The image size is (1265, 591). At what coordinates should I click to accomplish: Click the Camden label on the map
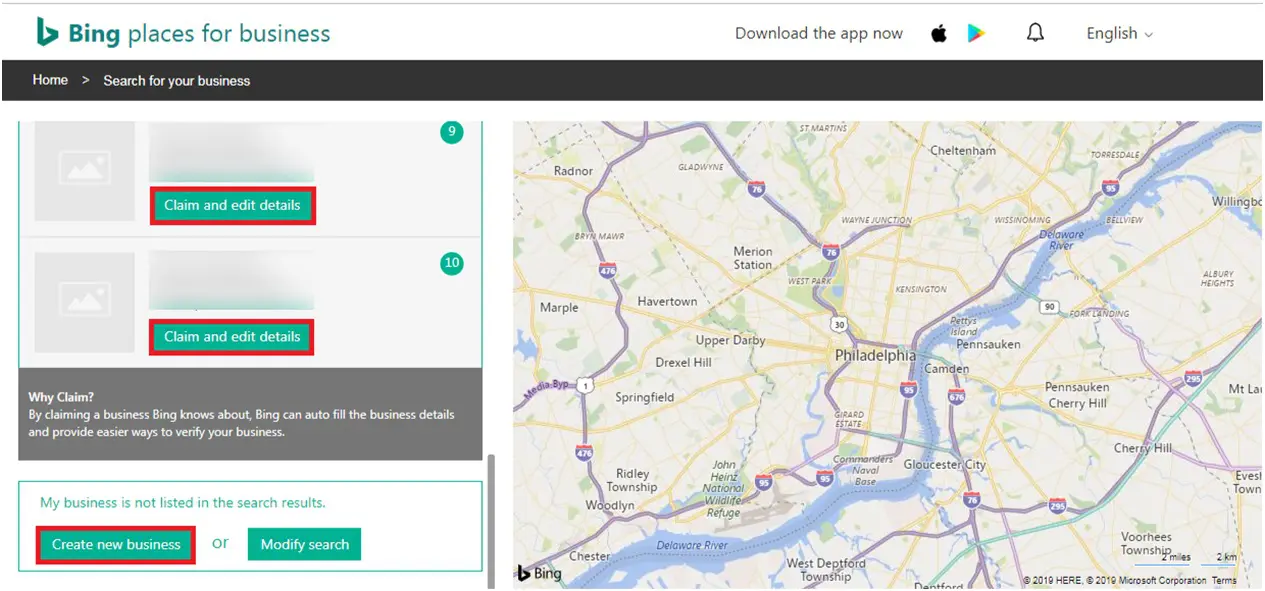click(947, 368)
